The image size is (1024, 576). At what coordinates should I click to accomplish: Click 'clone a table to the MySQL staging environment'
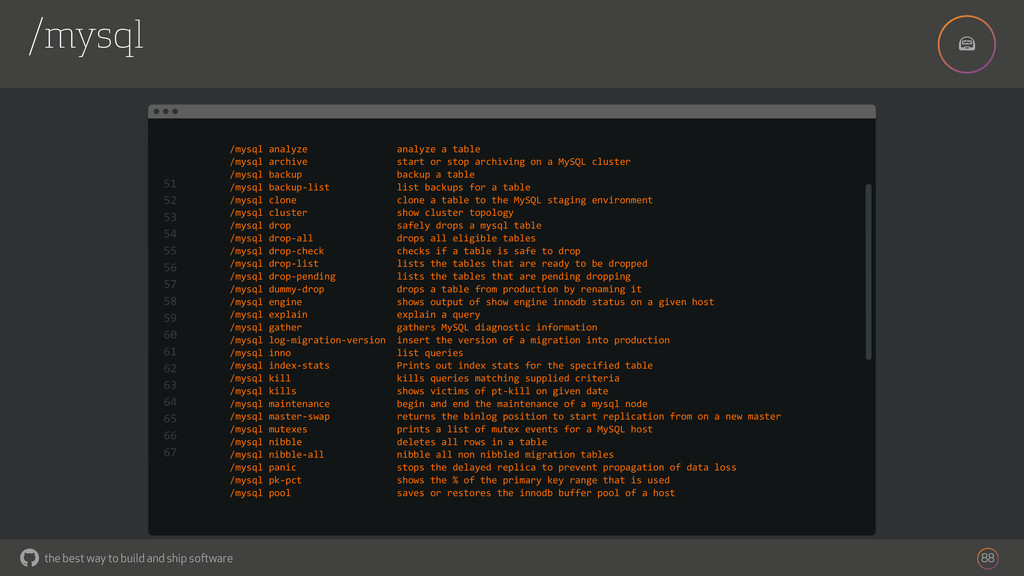(524, 200)
